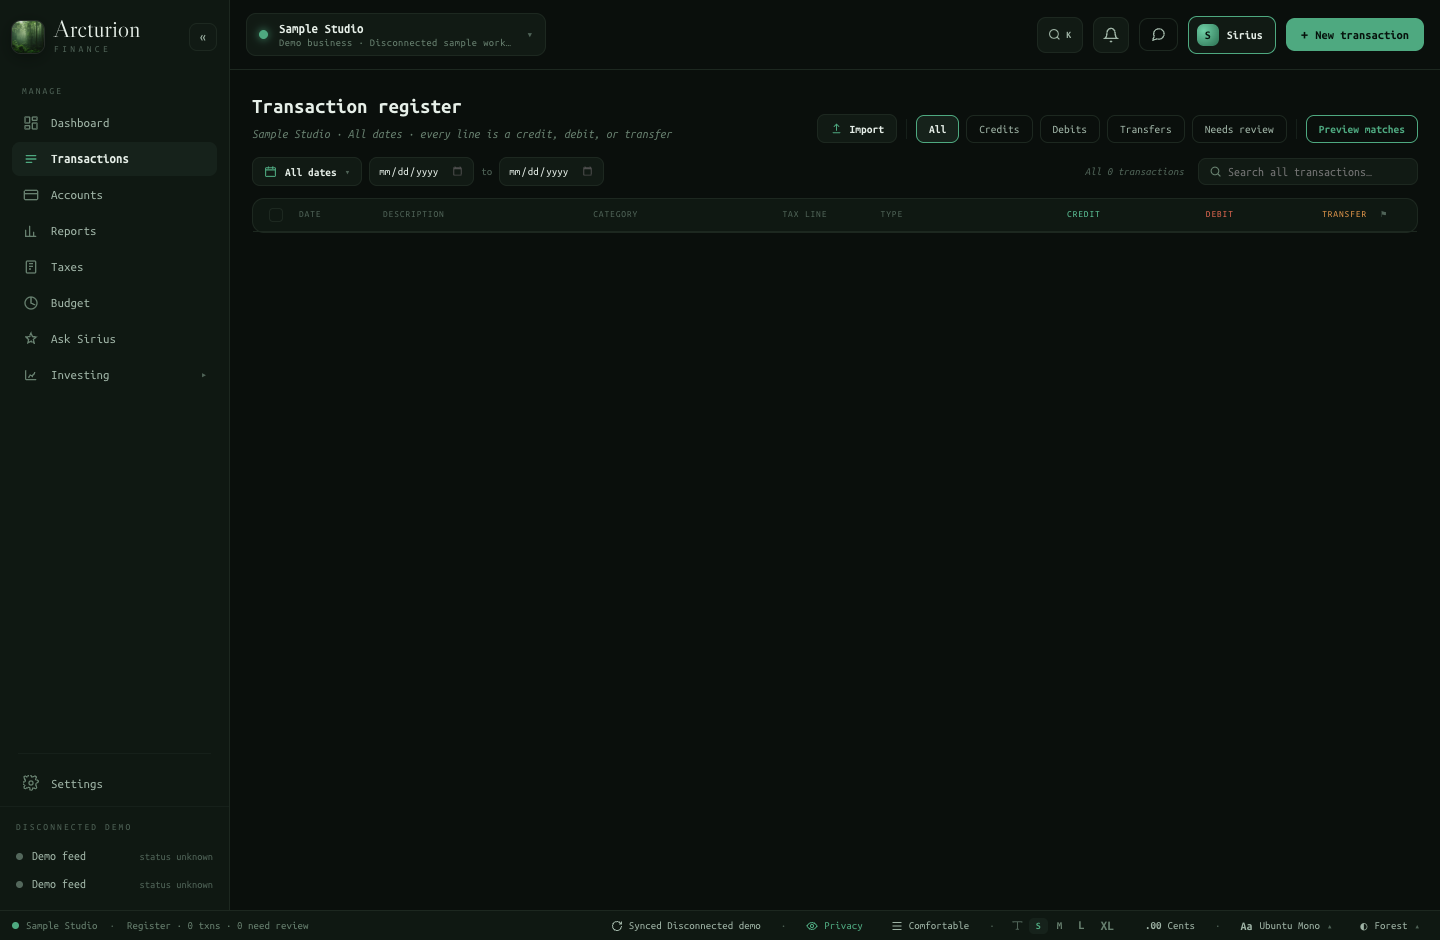The width and height of the screenshot is (1440, 940).
Task: Filter by Needs review
Action: pos(1239,129)
